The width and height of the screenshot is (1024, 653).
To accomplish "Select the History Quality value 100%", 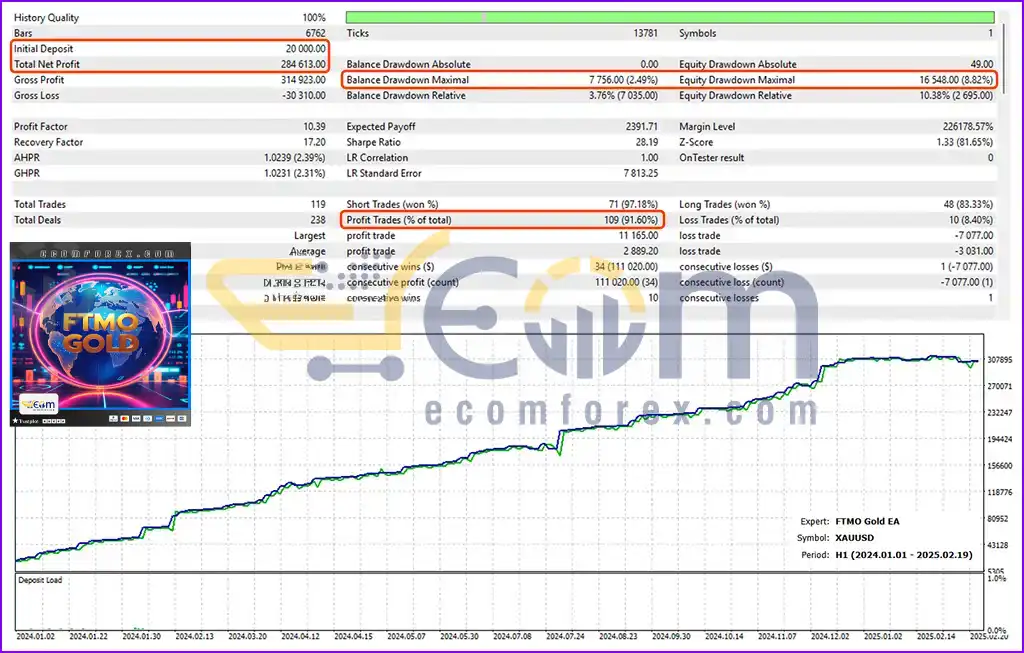I will point(314,18).
